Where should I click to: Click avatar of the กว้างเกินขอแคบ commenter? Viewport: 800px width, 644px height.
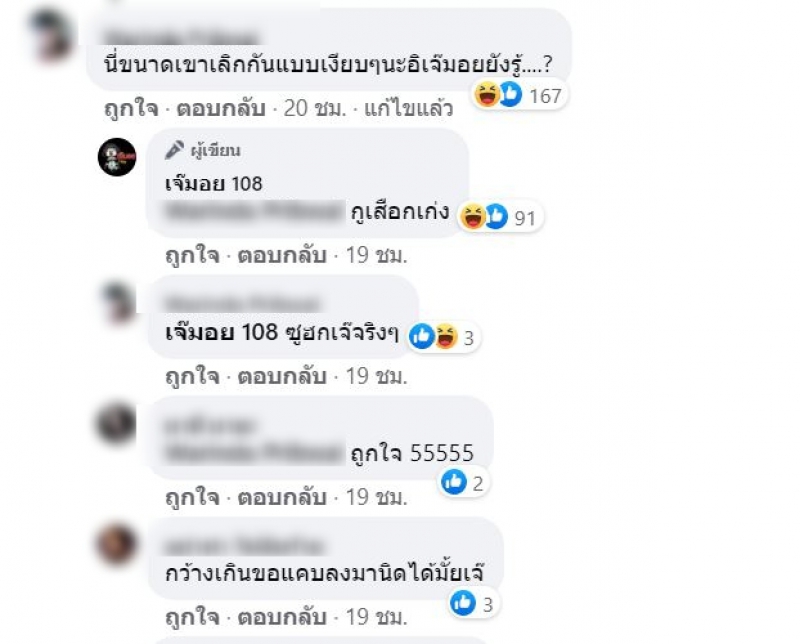coord(117,544)
